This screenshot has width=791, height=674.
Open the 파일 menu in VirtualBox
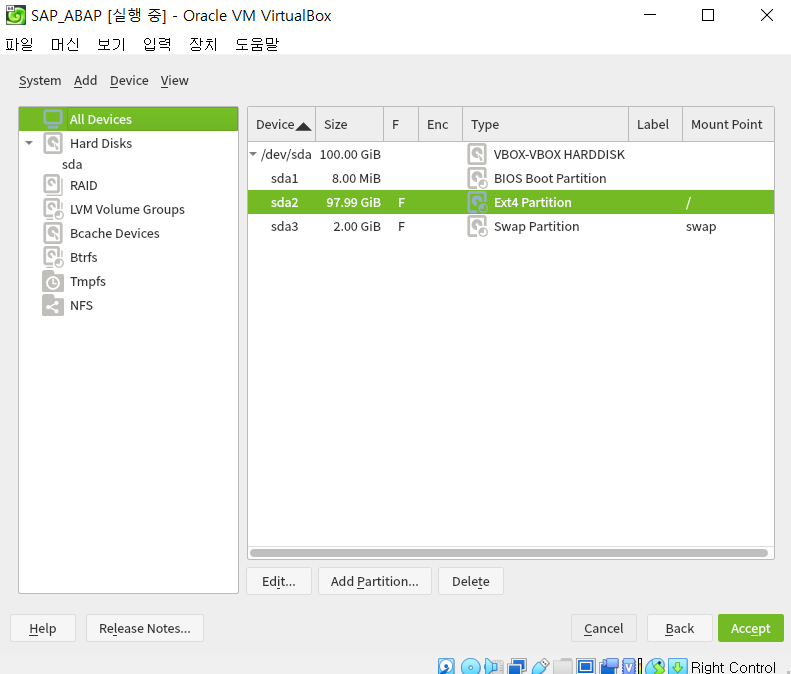click(19, 44)
